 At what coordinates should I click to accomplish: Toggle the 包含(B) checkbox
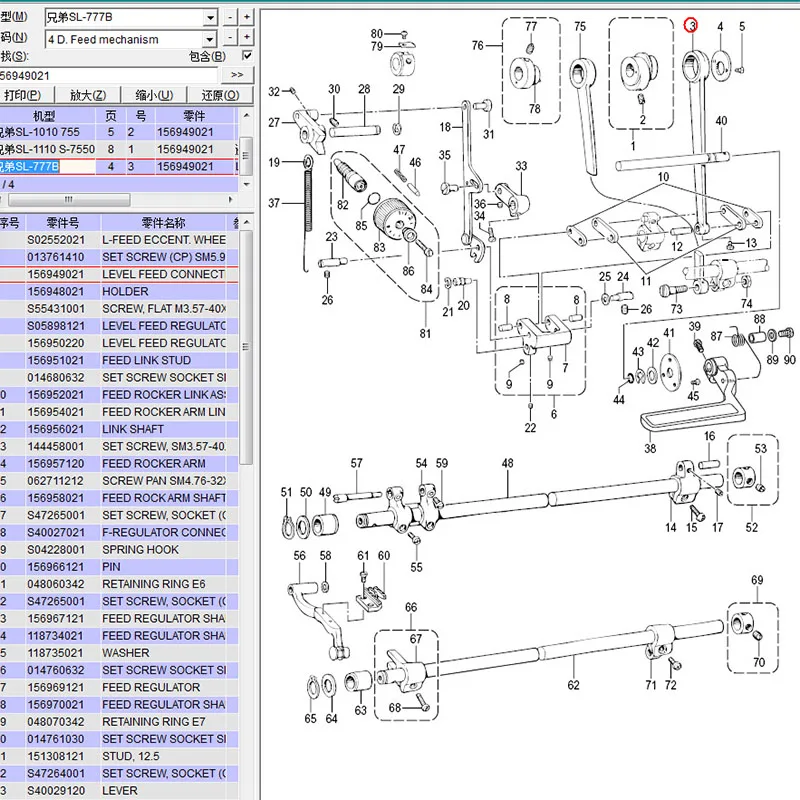(x=247, y=56)
